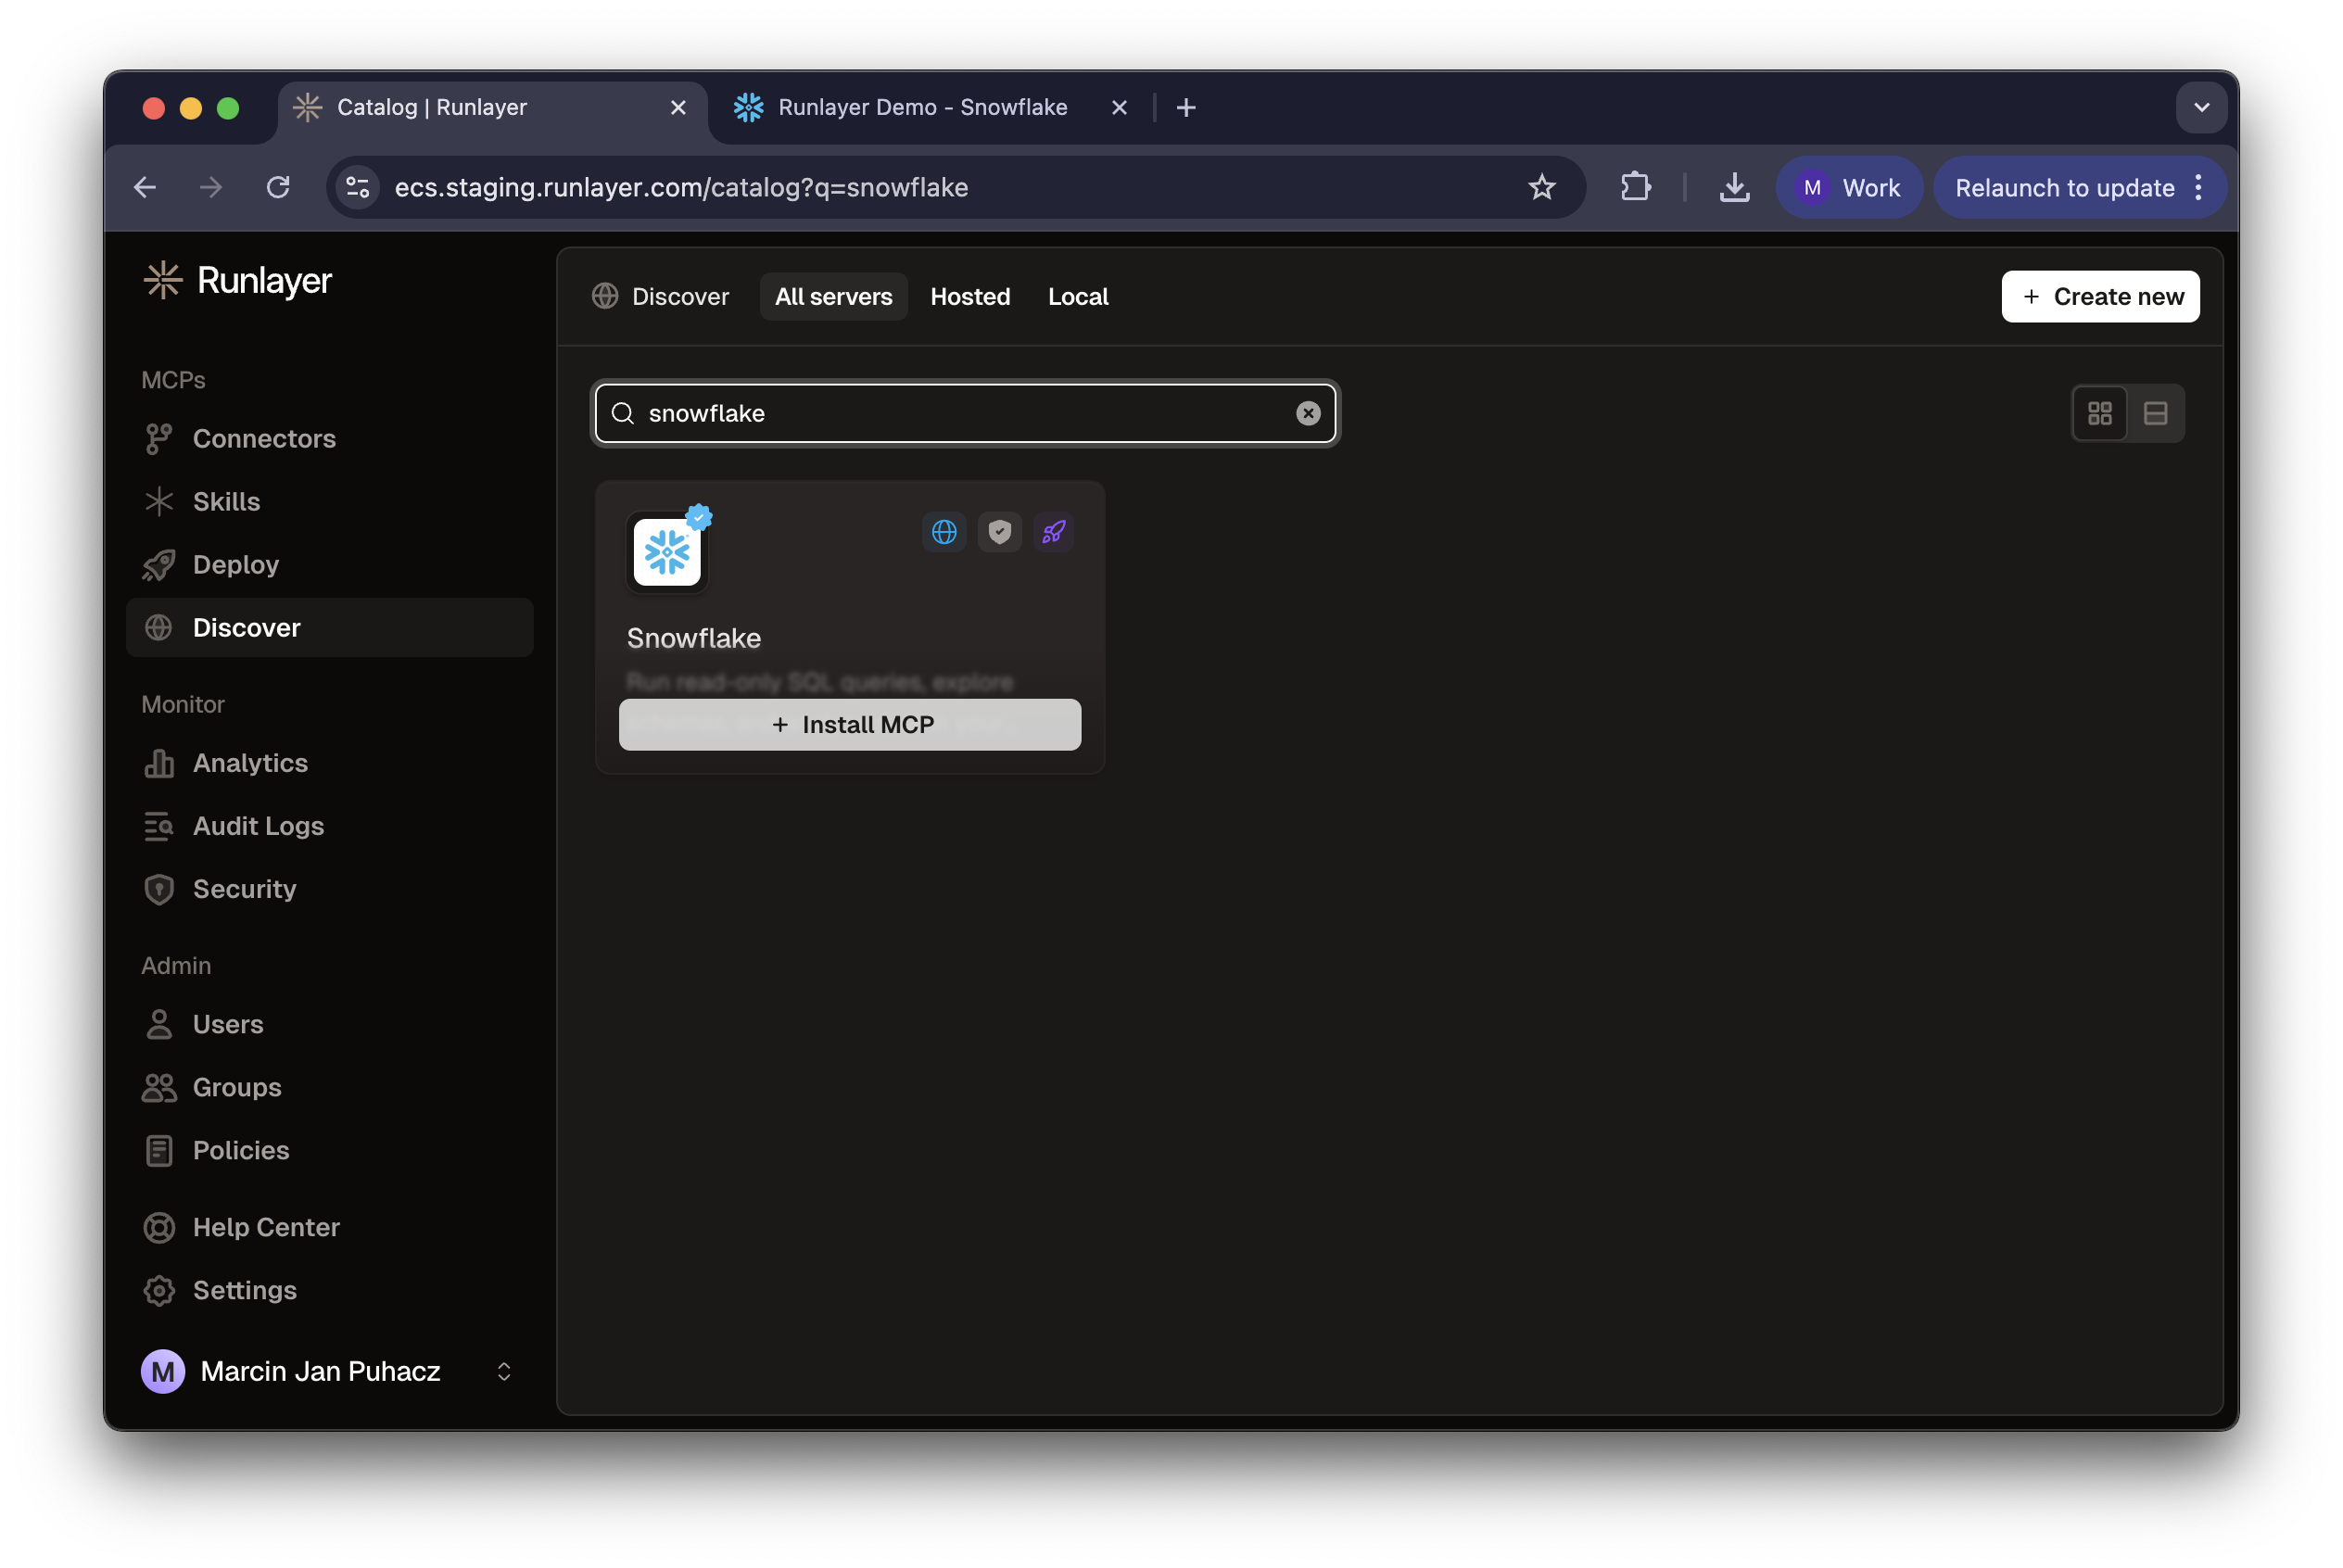2343x1568 pixels.
Task: Switch to the Hosted tab
Action: (x=970, y=296)
